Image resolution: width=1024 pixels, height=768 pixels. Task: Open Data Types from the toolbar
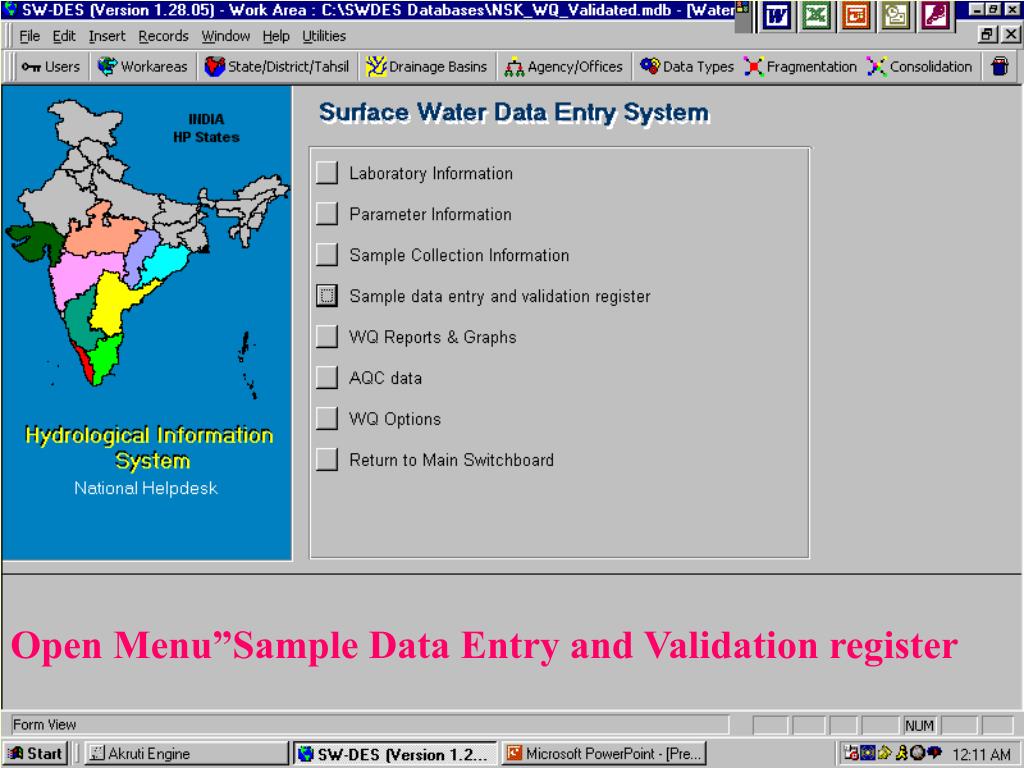click(x=687, y=67)
